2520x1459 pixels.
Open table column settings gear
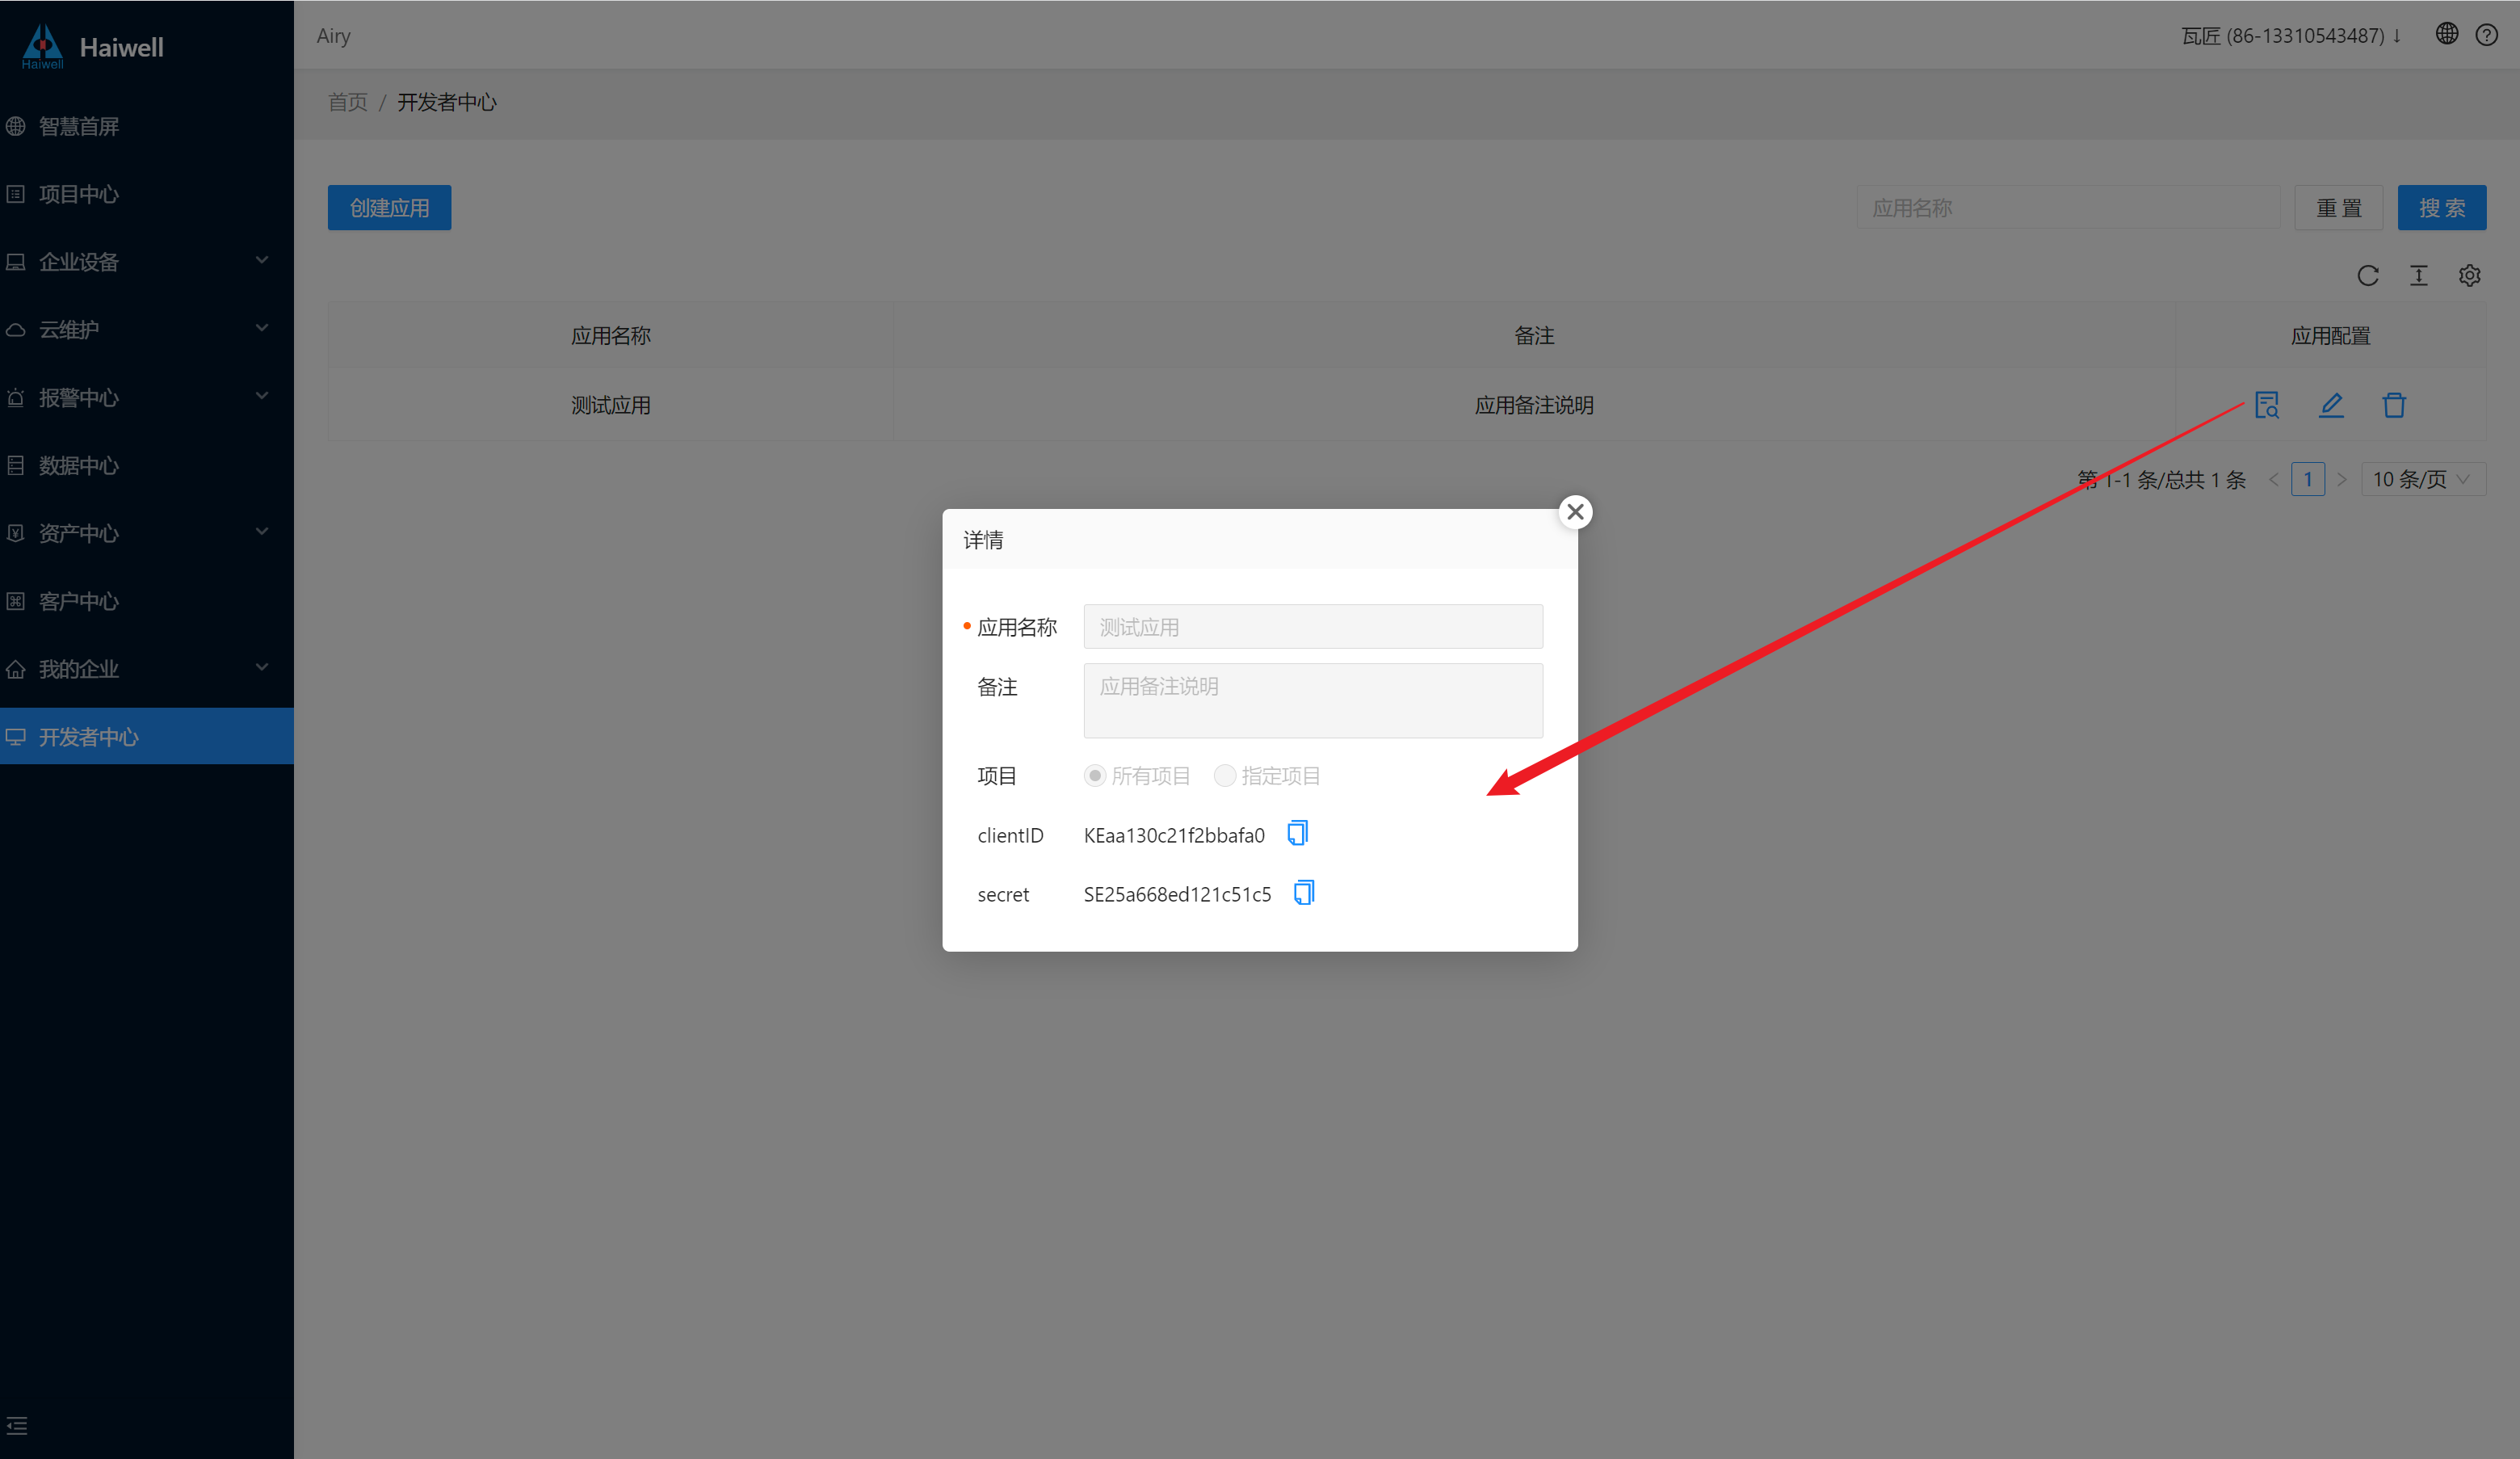pyautogui.click(x=2469, y=276)
